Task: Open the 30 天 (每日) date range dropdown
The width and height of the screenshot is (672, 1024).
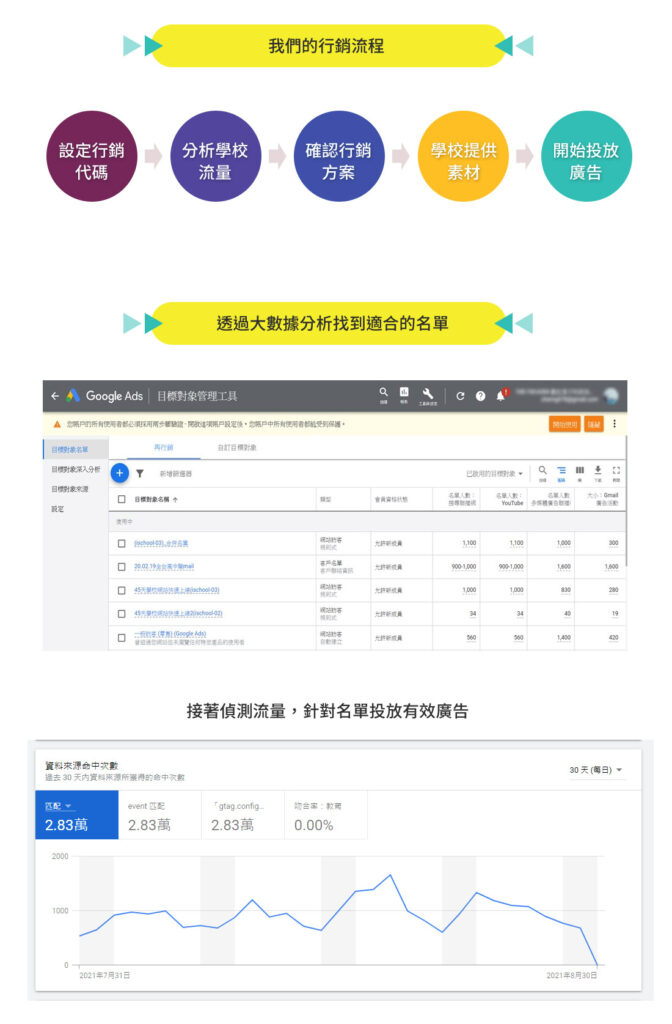Action: click(x=596, y=770)
